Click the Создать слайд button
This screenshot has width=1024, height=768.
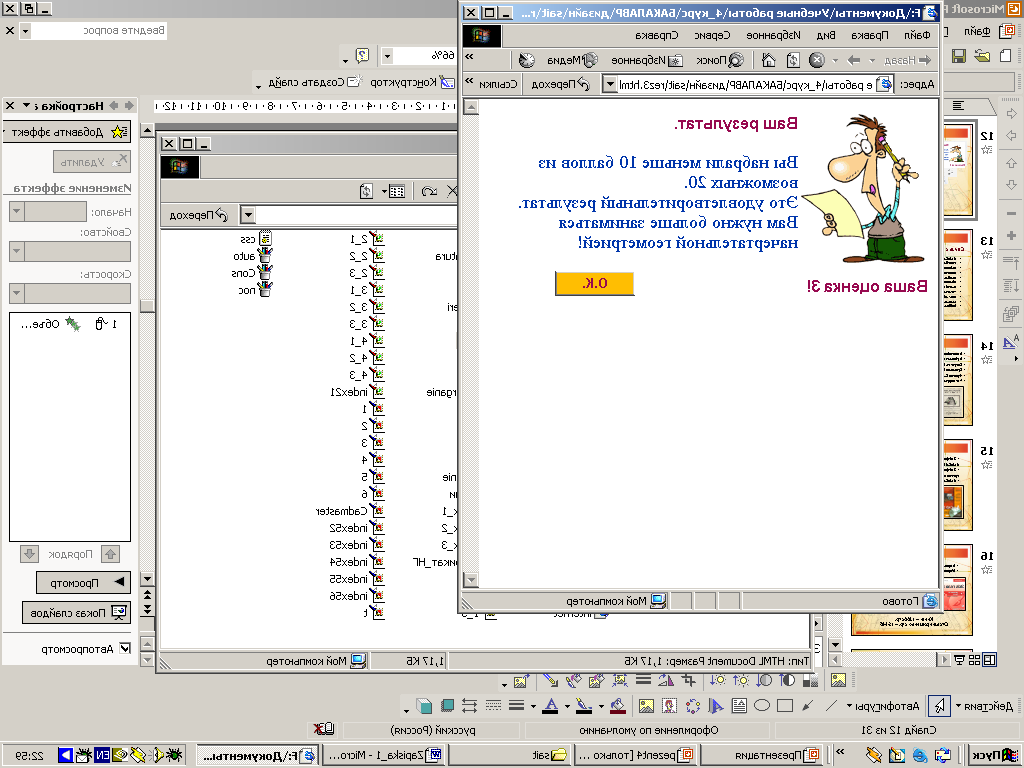coord(315,82)
